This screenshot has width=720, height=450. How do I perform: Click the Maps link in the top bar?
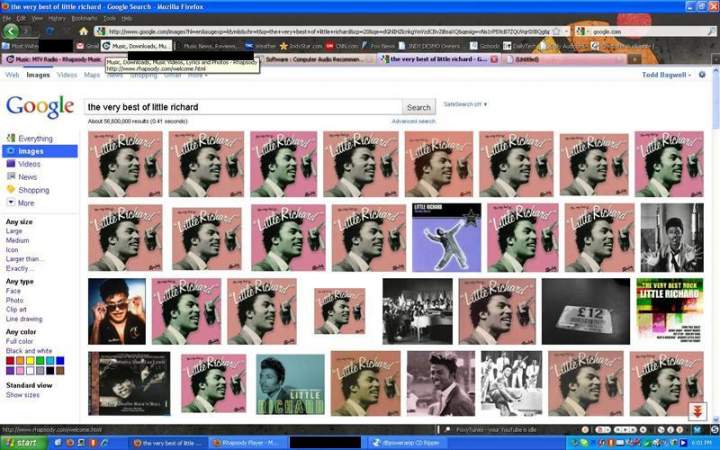pos(92,75)
